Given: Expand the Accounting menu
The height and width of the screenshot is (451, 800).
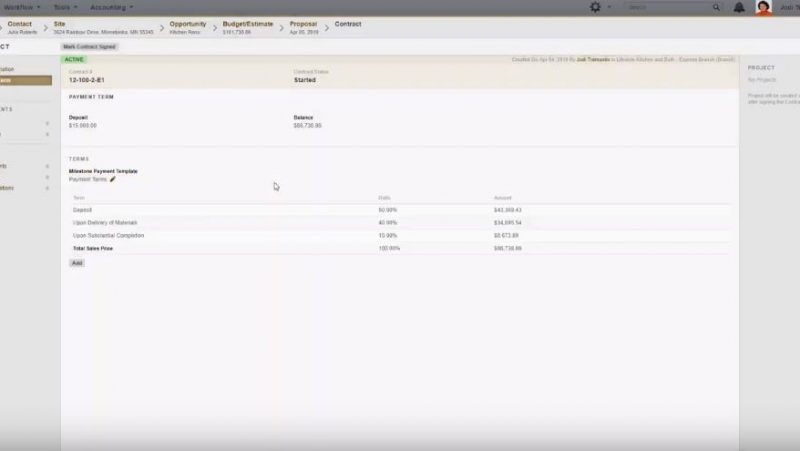Looking at the screenshot, I should 111,7.
